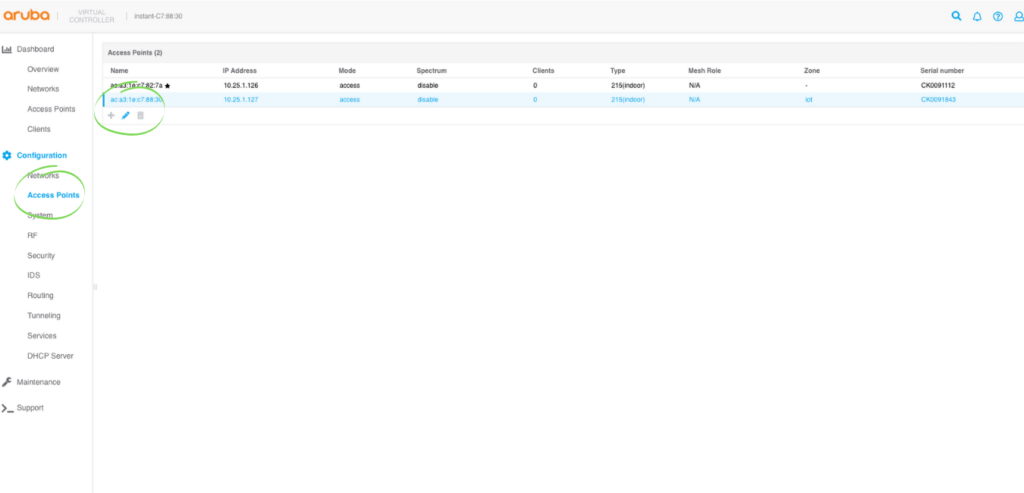The width and height of the screenshot is (1024, 493).
Task: Go to Clients under Dashboard
Action: 39,129
